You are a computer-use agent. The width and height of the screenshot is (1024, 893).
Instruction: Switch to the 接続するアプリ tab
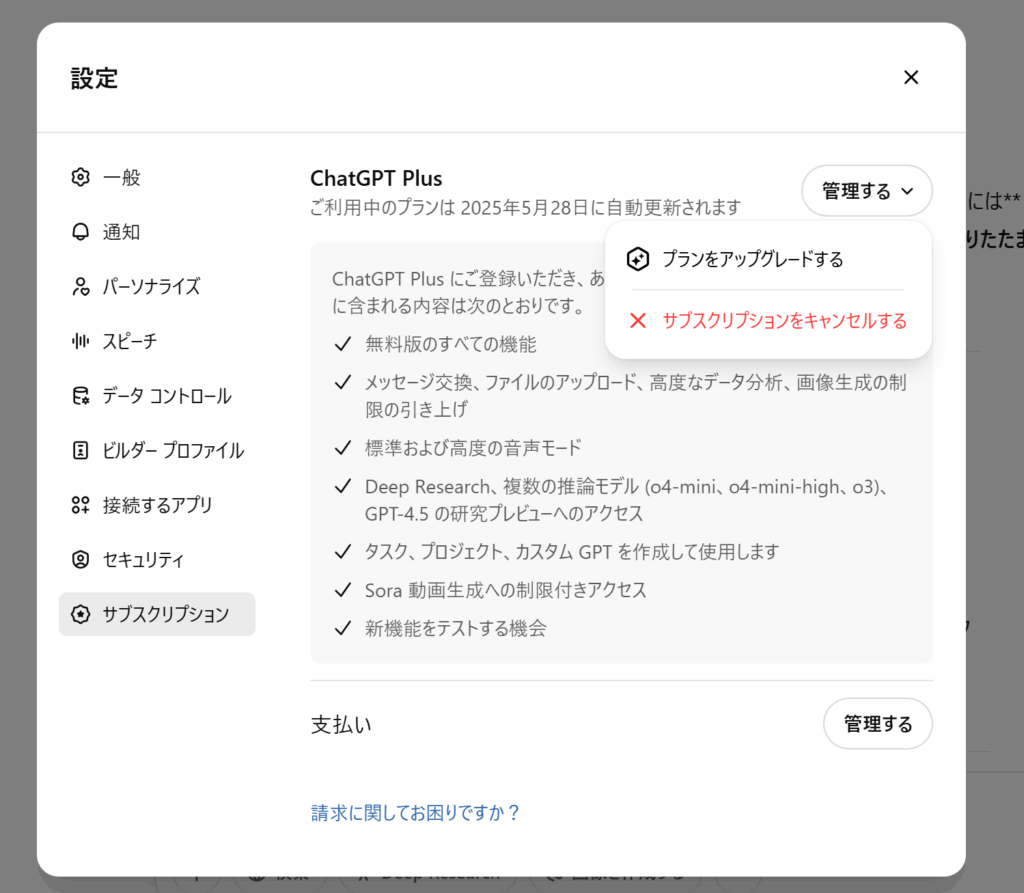coord(157,505)
